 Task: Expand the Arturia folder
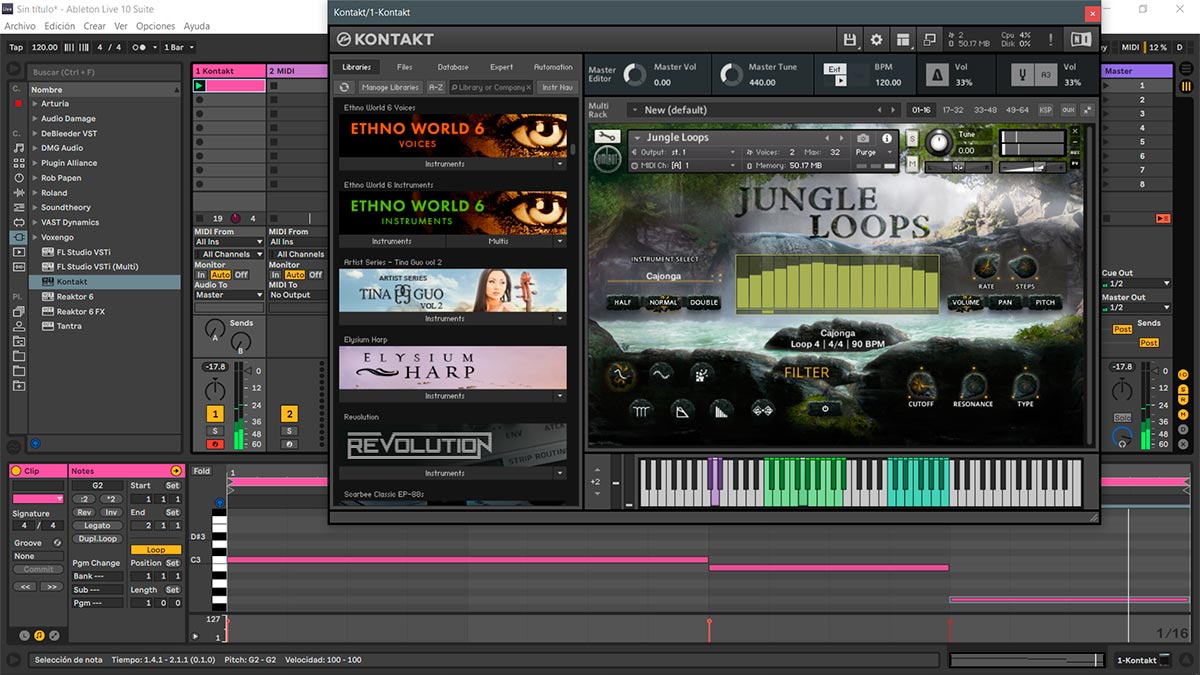(34, 104)
